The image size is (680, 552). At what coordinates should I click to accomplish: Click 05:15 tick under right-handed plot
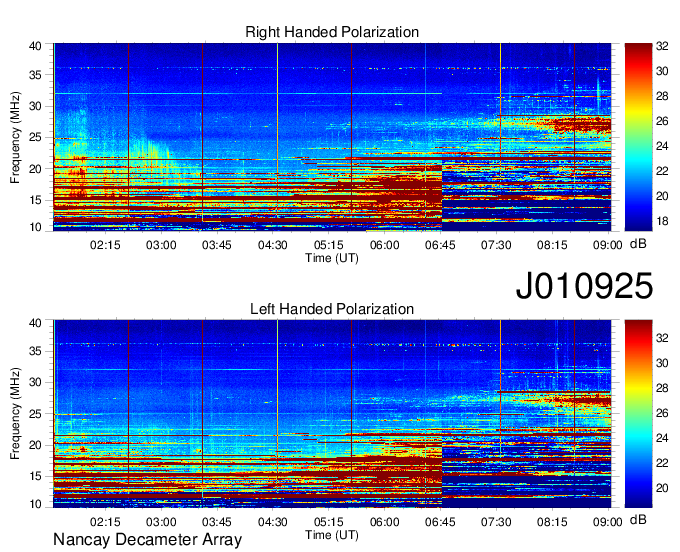329,245
